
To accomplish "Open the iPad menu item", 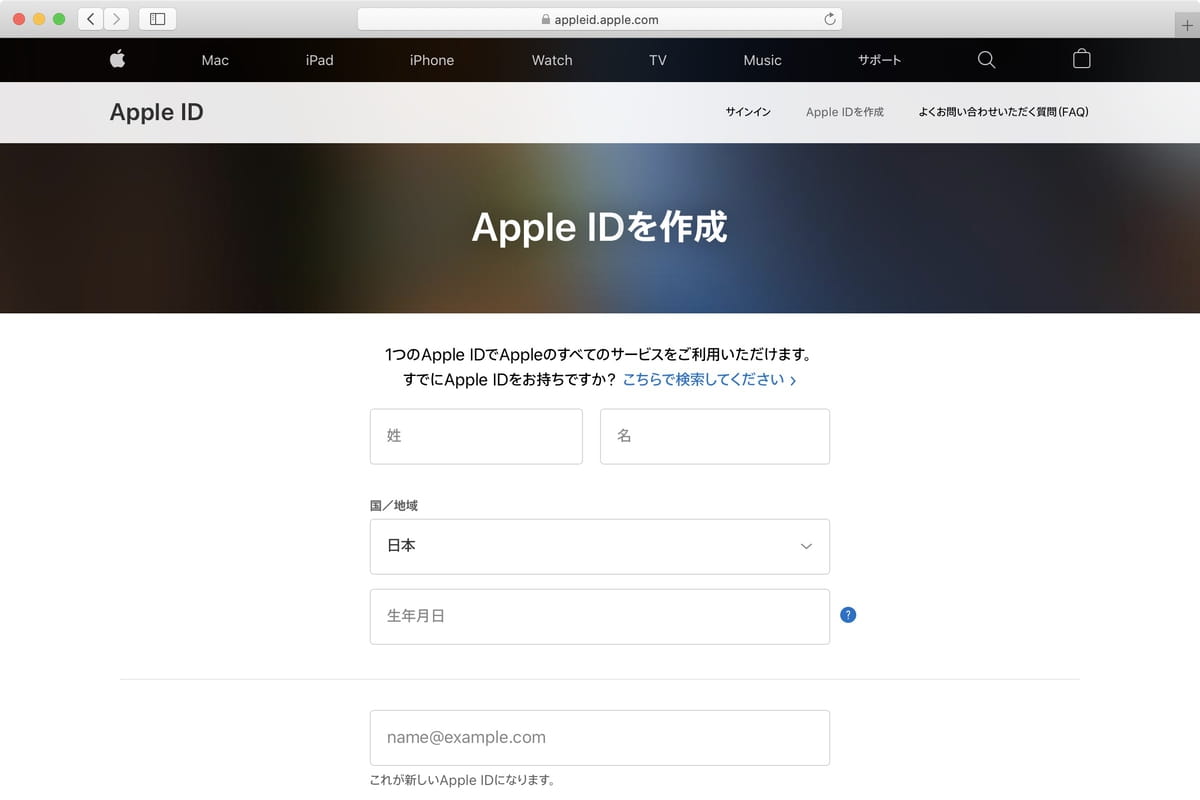I will pyautogui.click(x=320, y=60).
